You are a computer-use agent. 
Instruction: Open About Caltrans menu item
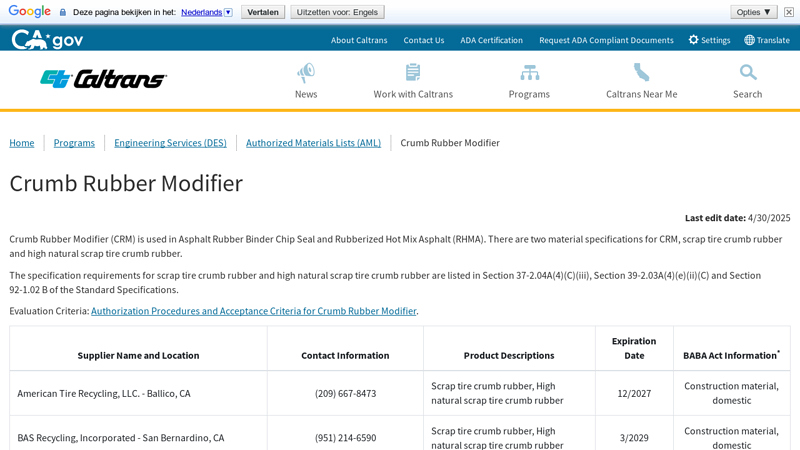point(359,40)
